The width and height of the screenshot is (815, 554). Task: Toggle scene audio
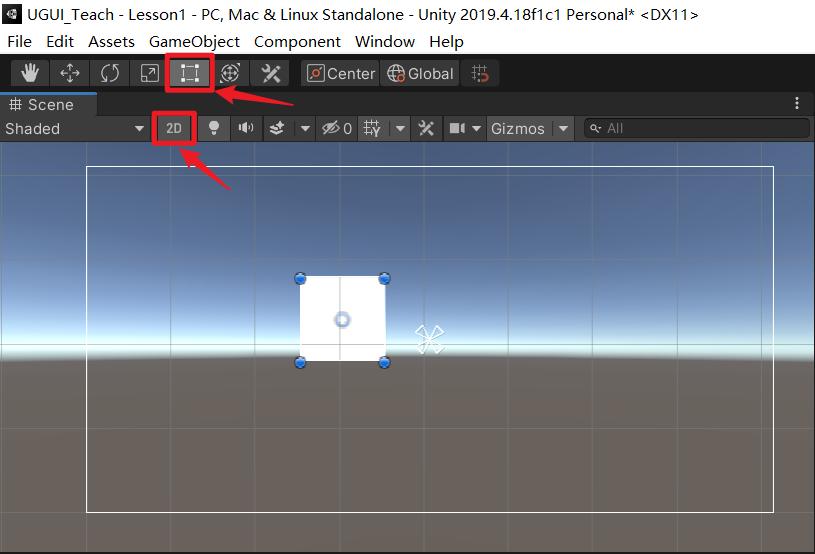point(246,128)
